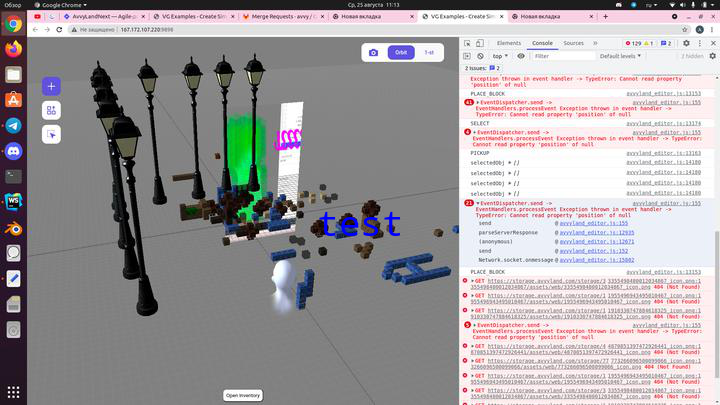Click the 129 errors counter

(633, 43)
